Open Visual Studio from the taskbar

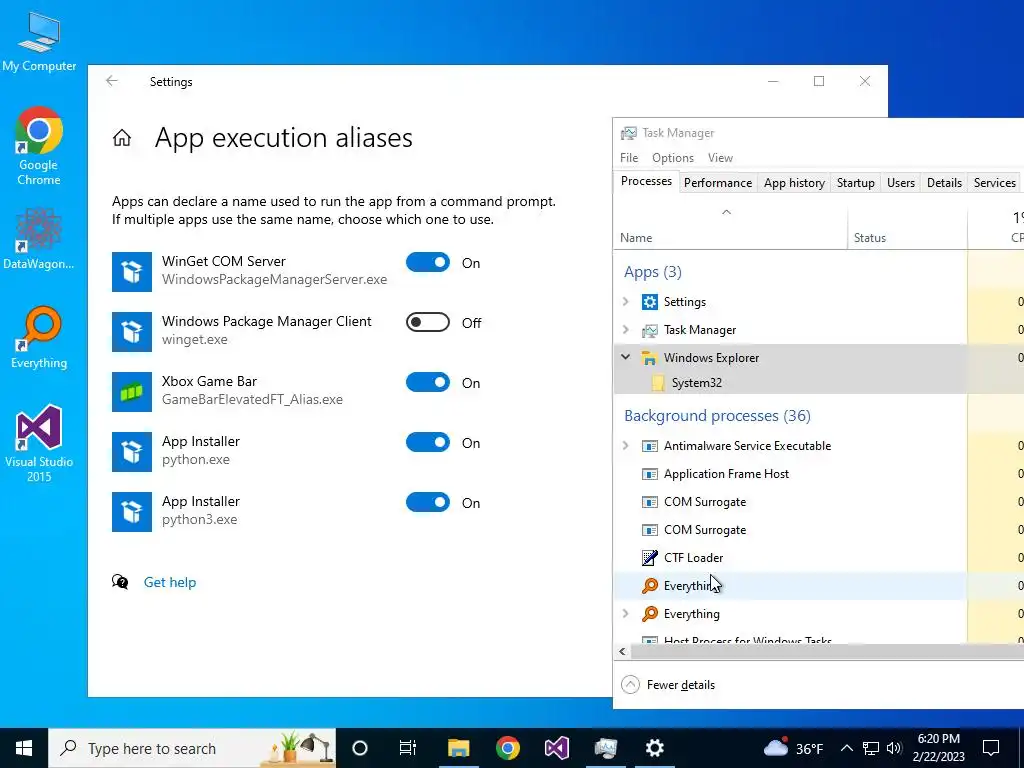tap(556, 748)
